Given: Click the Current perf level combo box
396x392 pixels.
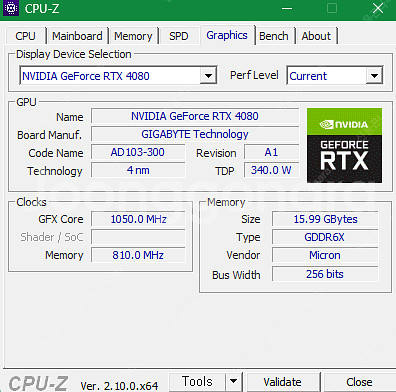Looking at the screenshot, I should click(x=335, y=76).
